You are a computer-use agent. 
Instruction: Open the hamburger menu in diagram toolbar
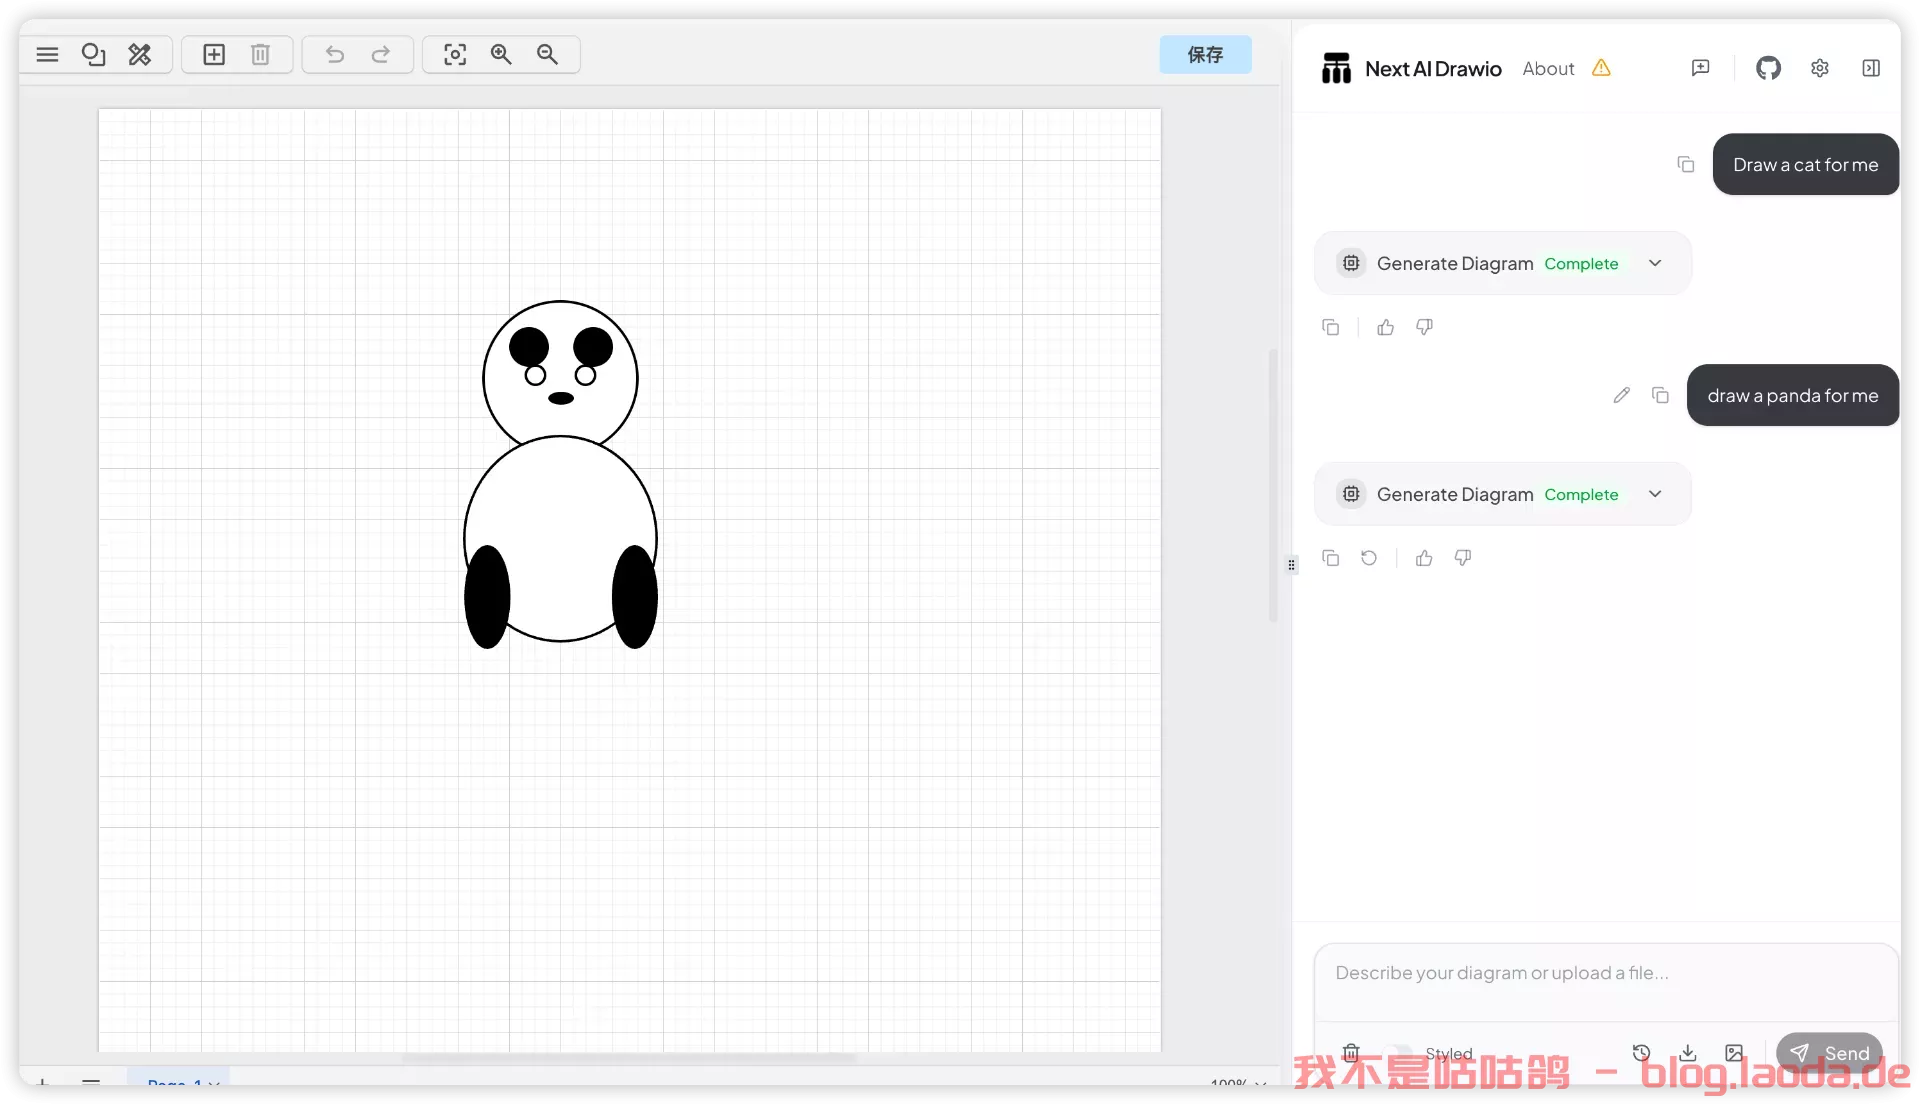[47, 54]
